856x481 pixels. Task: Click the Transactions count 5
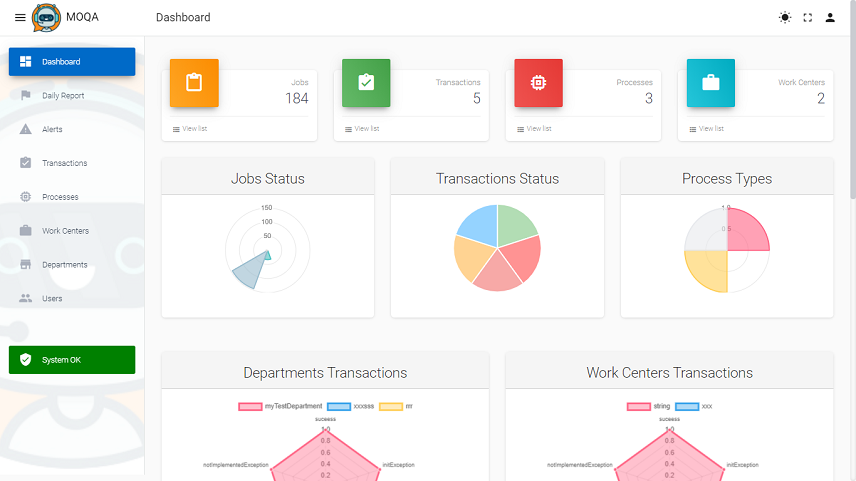(x=477, y=98)
